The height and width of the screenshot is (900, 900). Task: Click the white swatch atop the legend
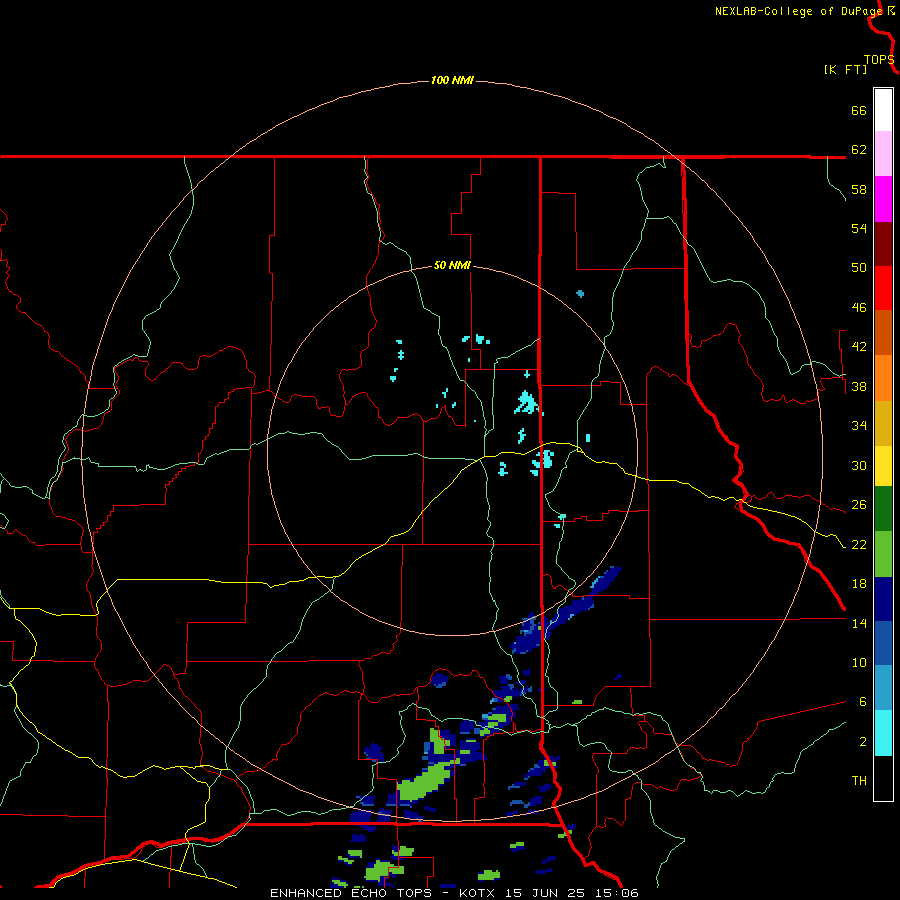click(883, 110)
